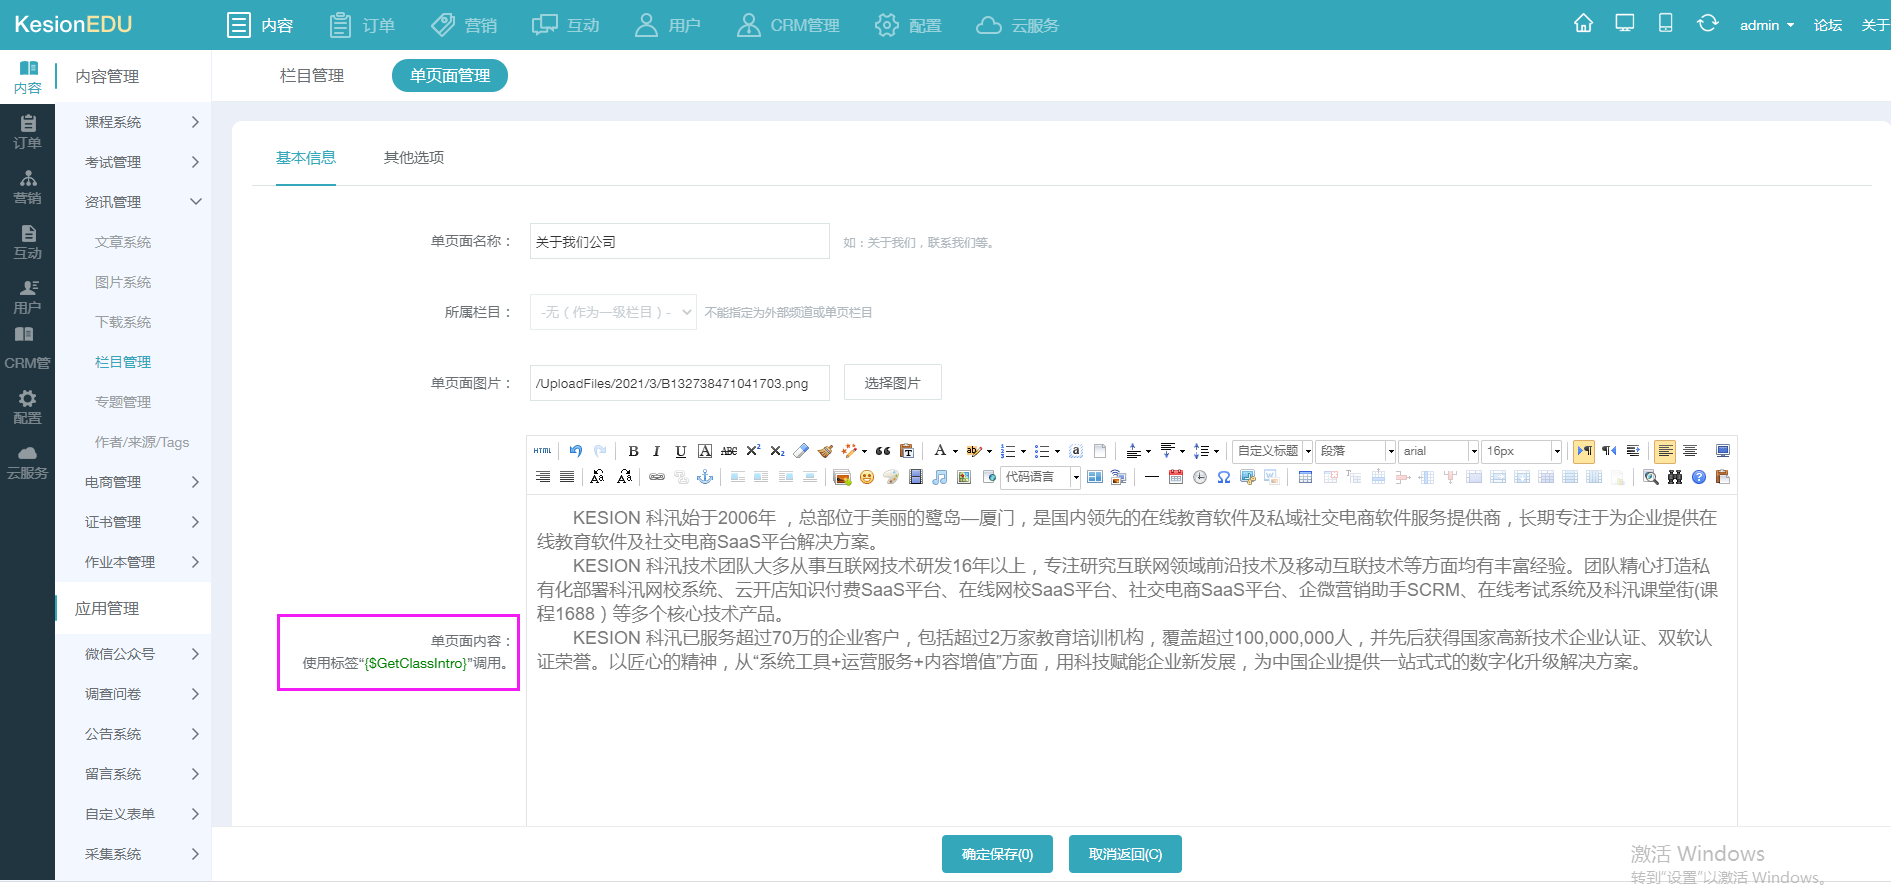Click the insert music note icon
Image resolution: width=1891 pixels, height=885 pixels.
coord(939,477)
